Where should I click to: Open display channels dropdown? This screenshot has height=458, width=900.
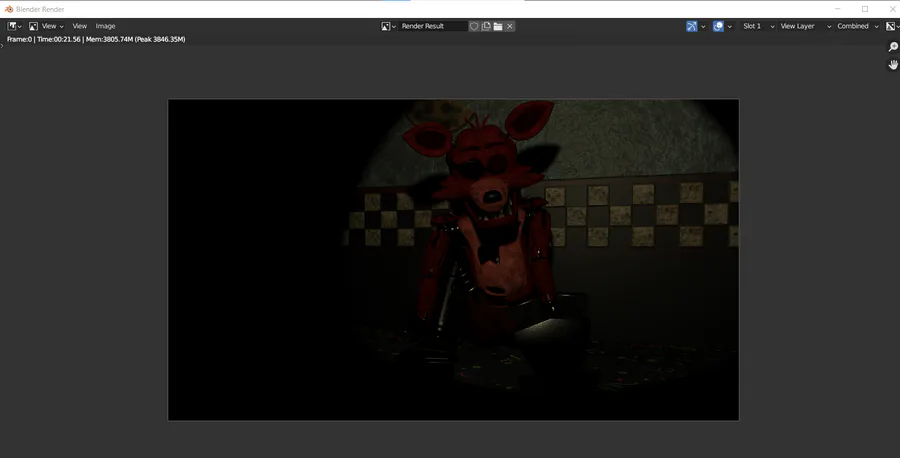pos(893,26)
